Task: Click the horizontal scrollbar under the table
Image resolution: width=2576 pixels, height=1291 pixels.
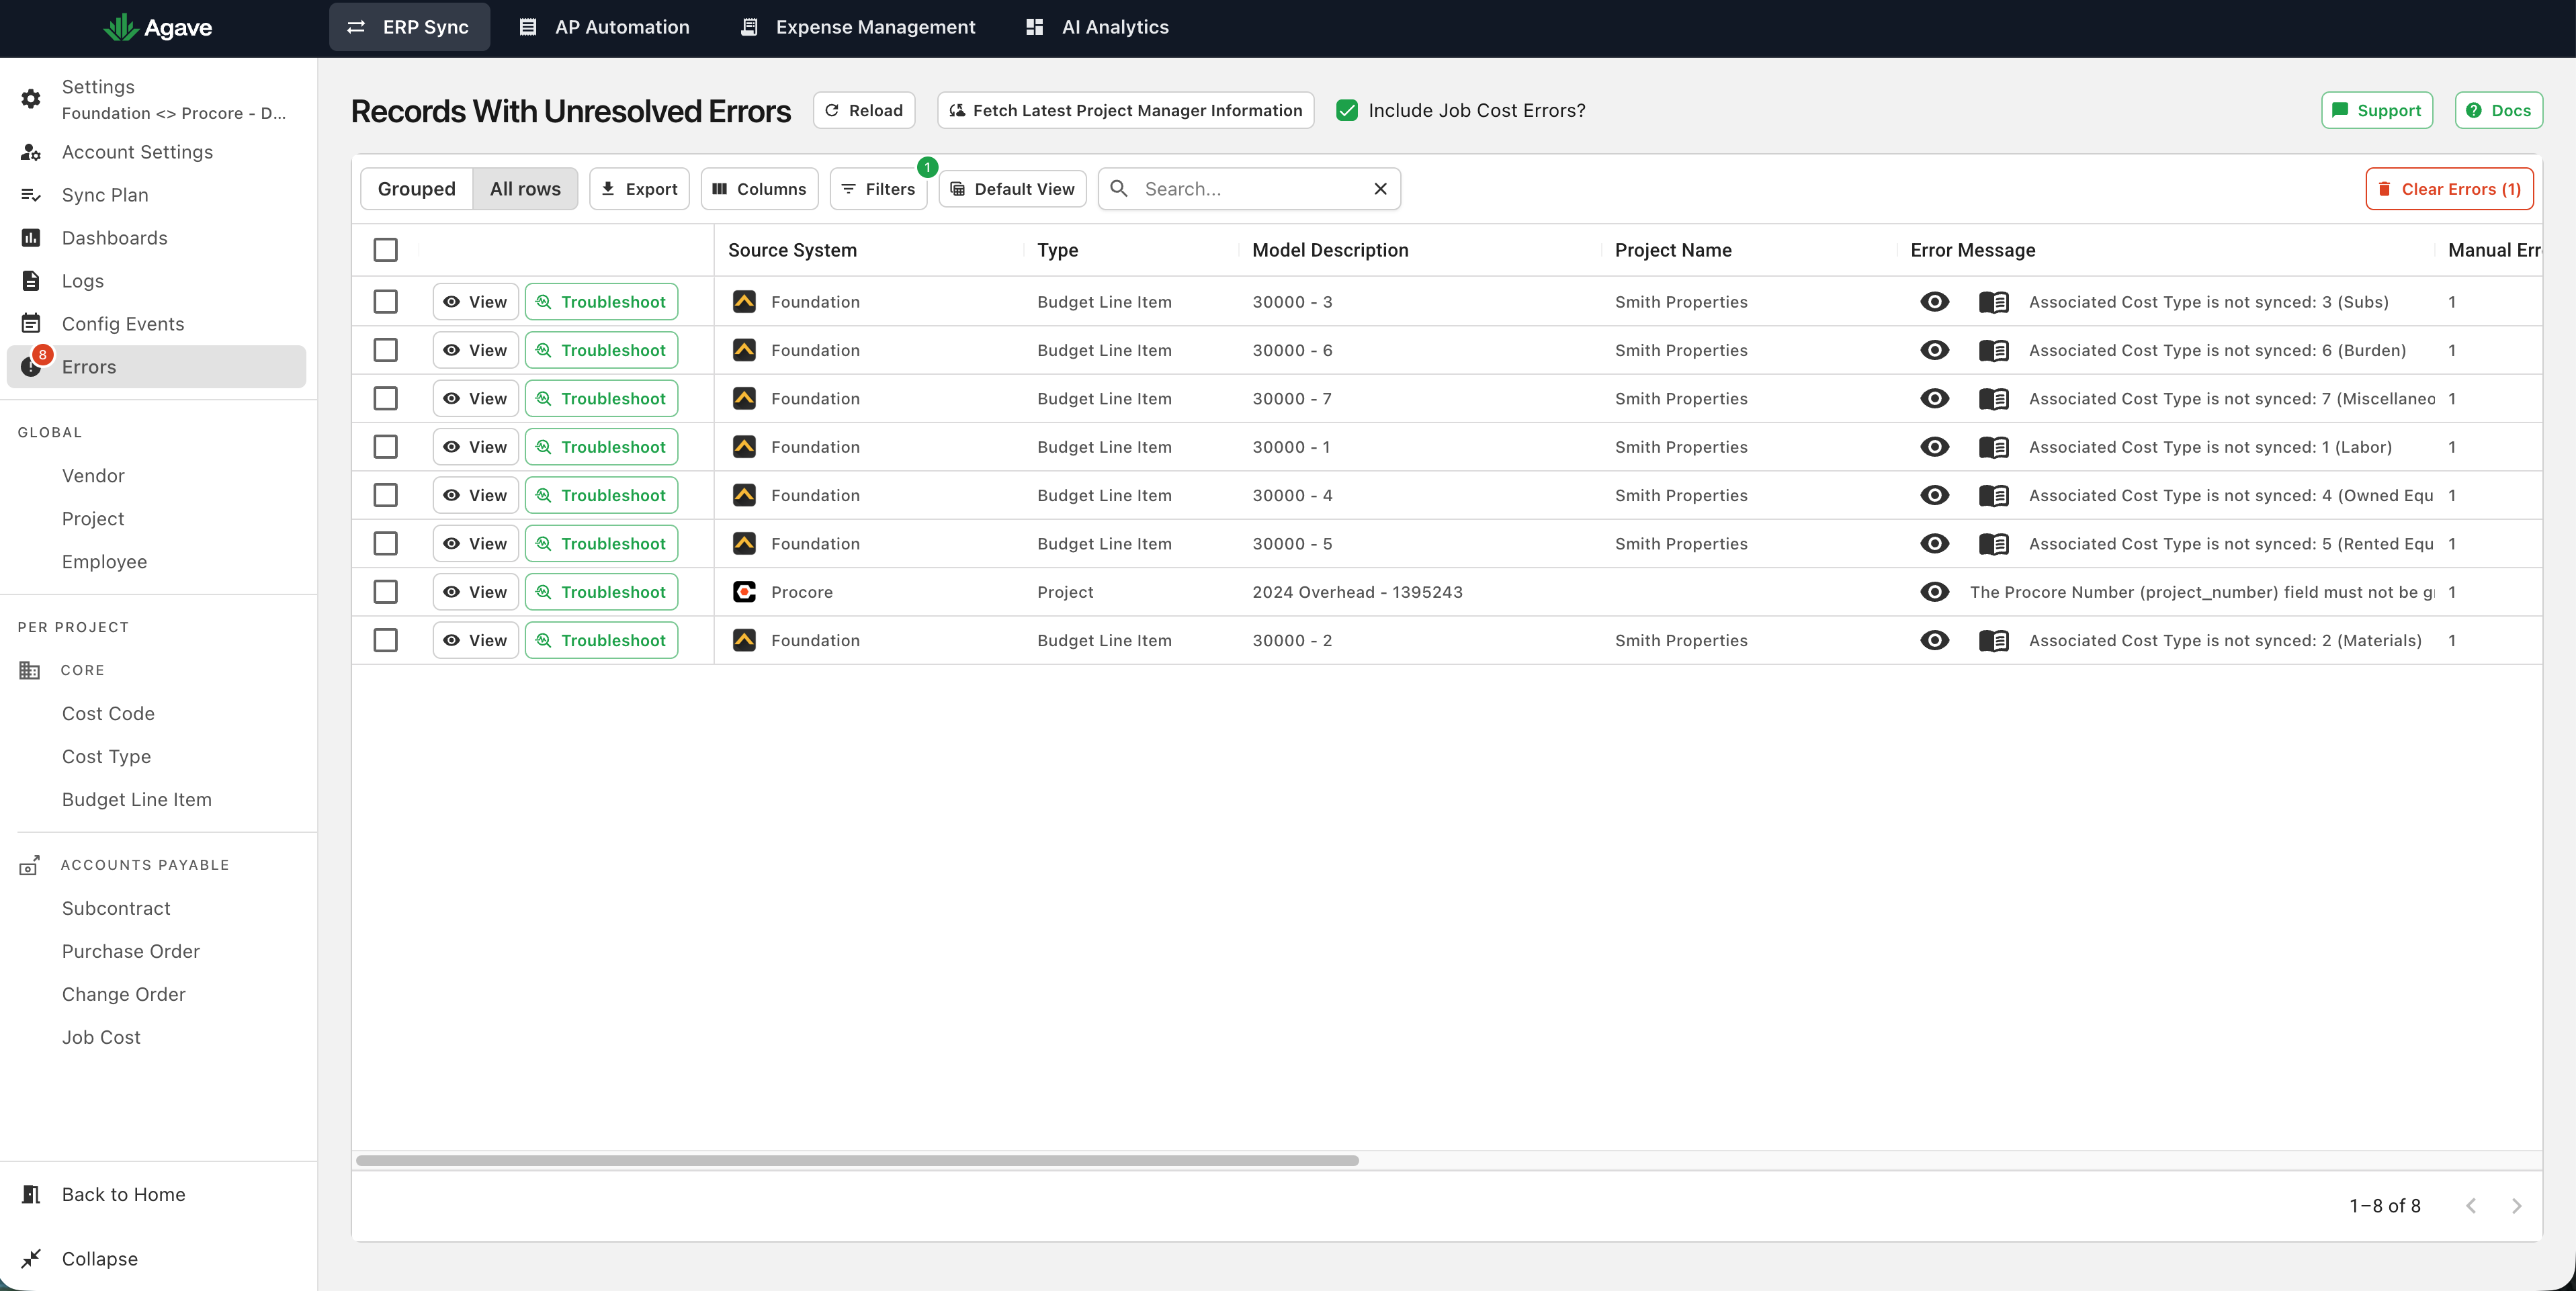Action: 857,1160
